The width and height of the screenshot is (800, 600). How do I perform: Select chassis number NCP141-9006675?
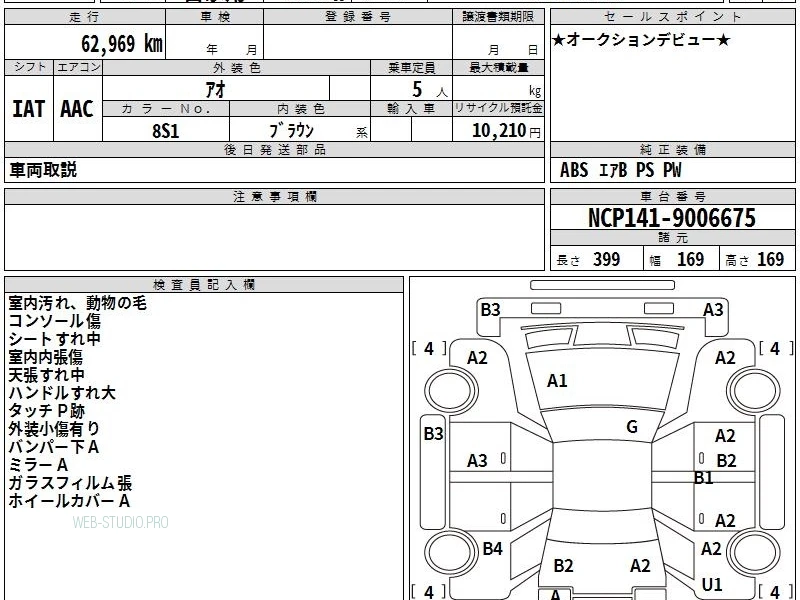point(672,218)
